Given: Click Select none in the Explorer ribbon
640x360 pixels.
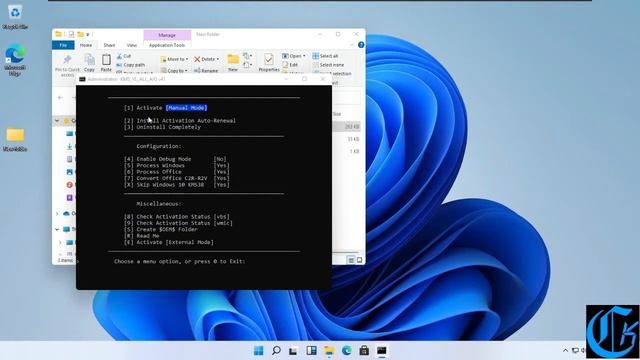Looking at the screenshot, I should pos(328,65).
